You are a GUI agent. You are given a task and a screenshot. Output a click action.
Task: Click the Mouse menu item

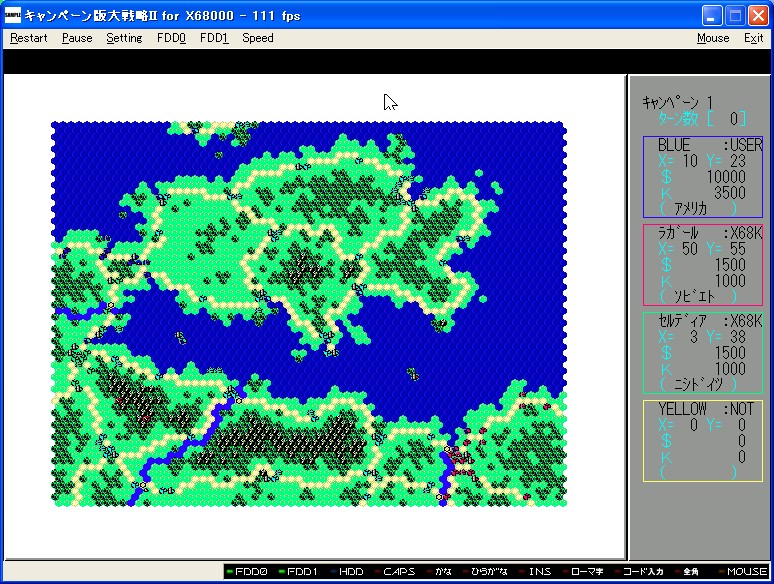pos(713,38)
